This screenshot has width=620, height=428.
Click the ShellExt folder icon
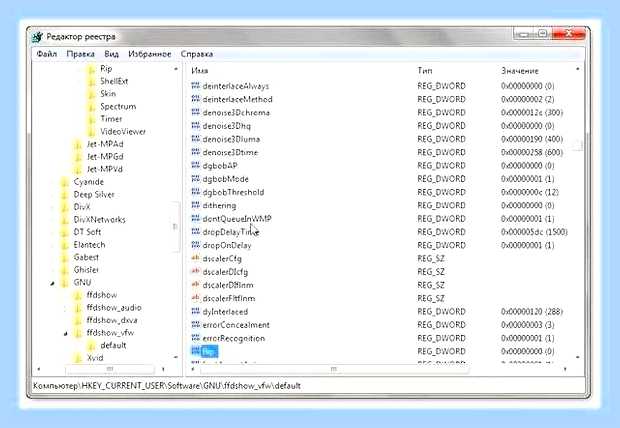[91, 82]
